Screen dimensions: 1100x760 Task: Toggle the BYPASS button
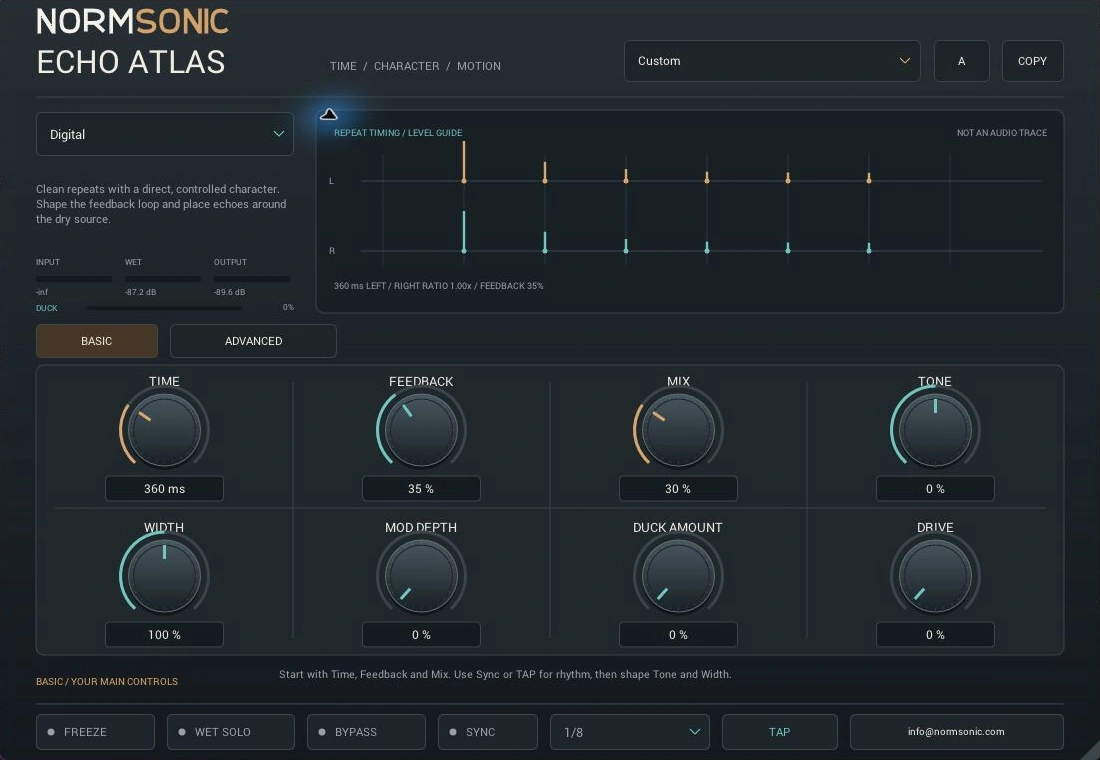pyautogui.click(x=366, y=732)
